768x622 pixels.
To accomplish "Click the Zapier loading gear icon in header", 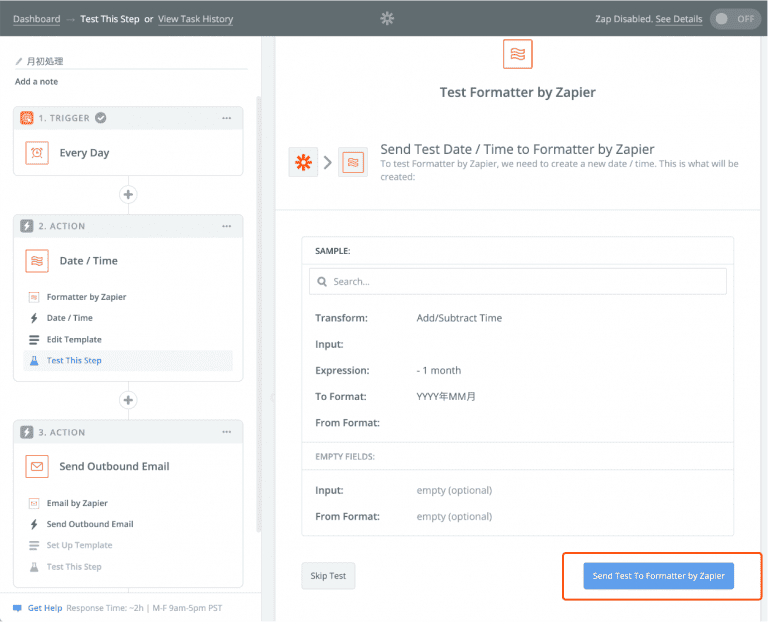I will tap(388, 19).
